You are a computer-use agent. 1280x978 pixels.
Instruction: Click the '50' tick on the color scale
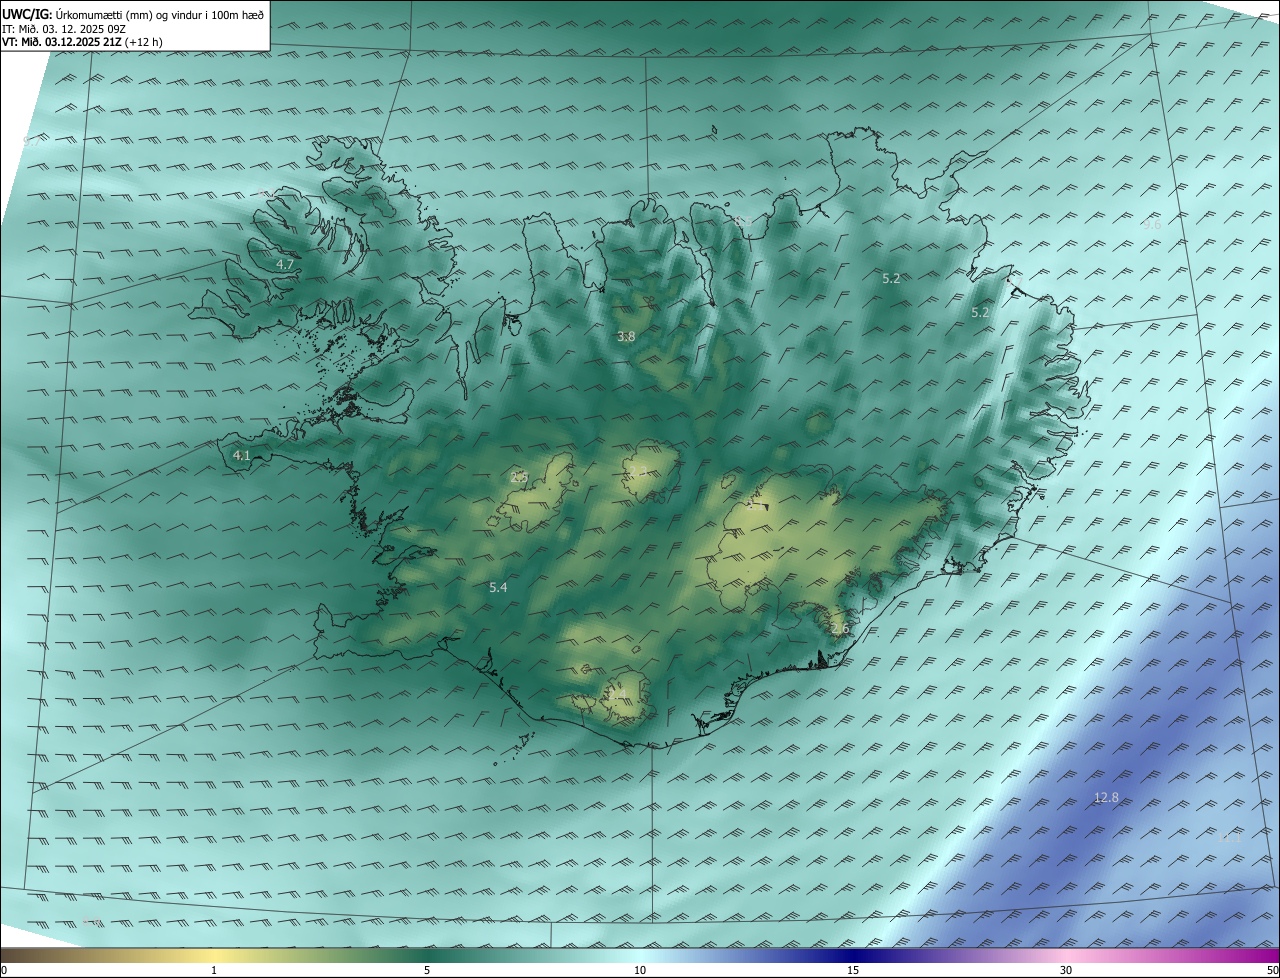point(1272,970)
